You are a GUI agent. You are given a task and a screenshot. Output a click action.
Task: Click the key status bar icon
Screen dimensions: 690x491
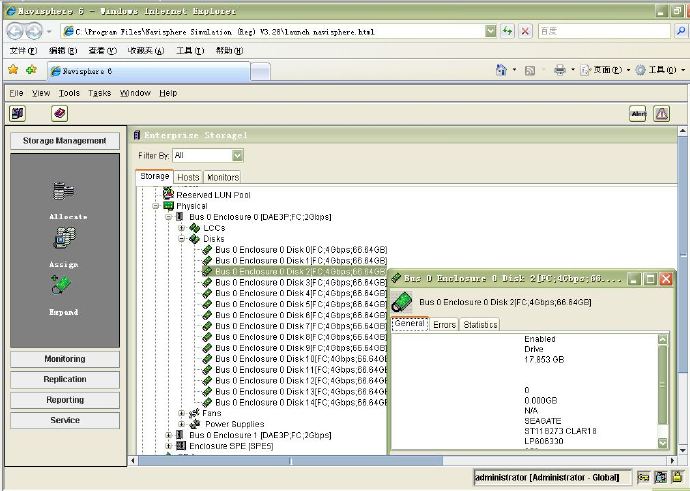coord(643,477)
